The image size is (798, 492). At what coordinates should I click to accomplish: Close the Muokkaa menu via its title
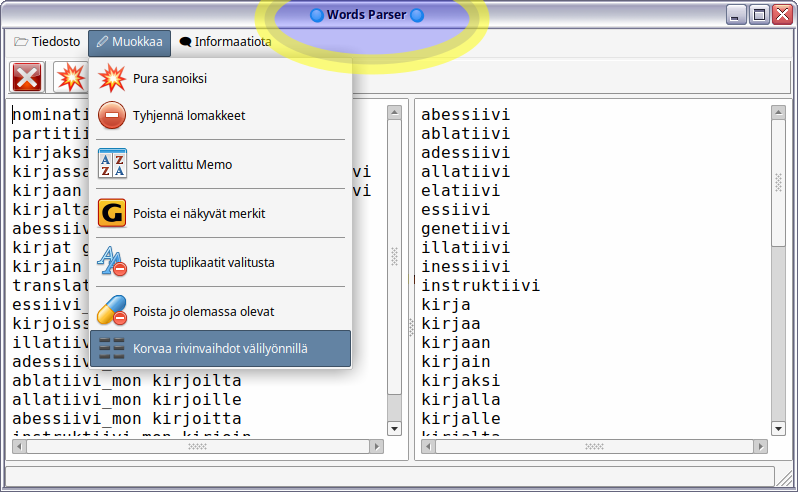[129, 42]
